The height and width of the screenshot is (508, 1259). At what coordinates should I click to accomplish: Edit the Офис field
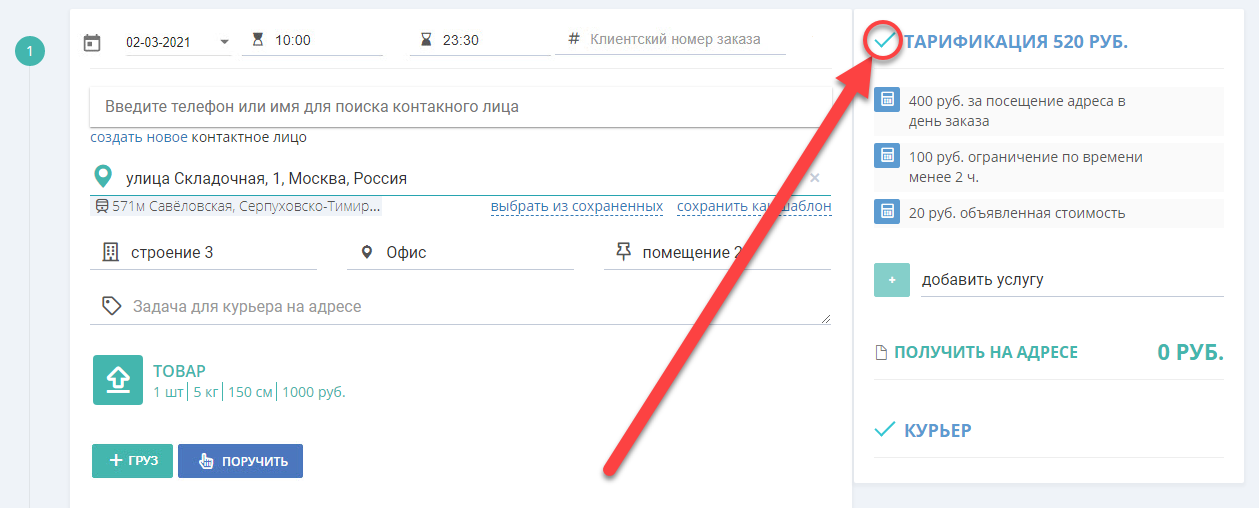point(479,253)
